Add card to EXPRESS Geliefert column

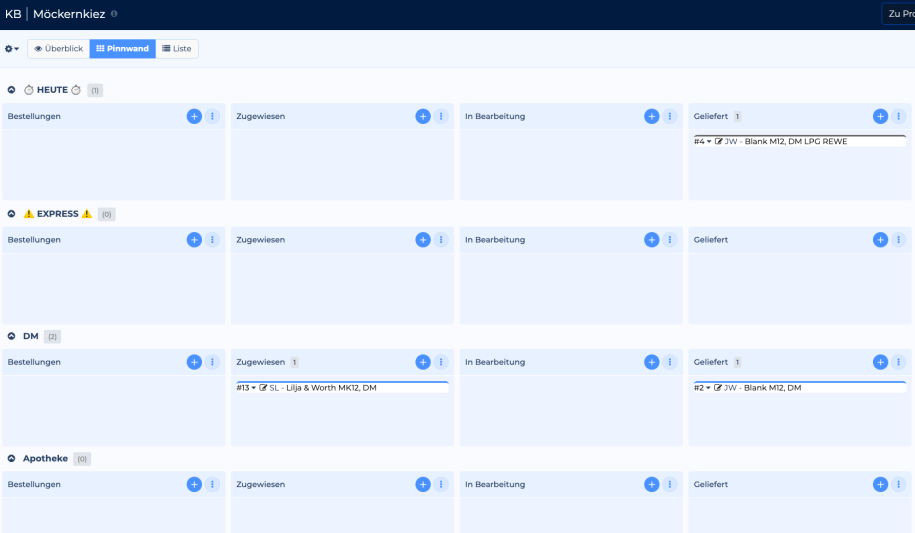pyautogui.click(x=881, y=240)
